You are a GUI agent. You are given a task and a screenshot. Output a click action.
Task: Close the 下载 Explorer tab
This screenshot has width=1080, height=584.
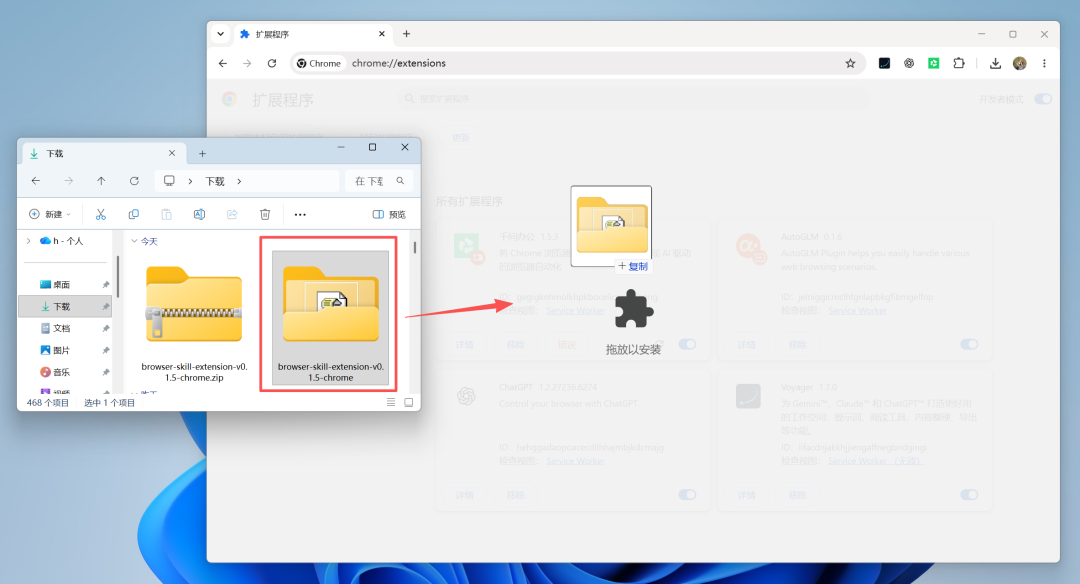(x=172, y=154)
